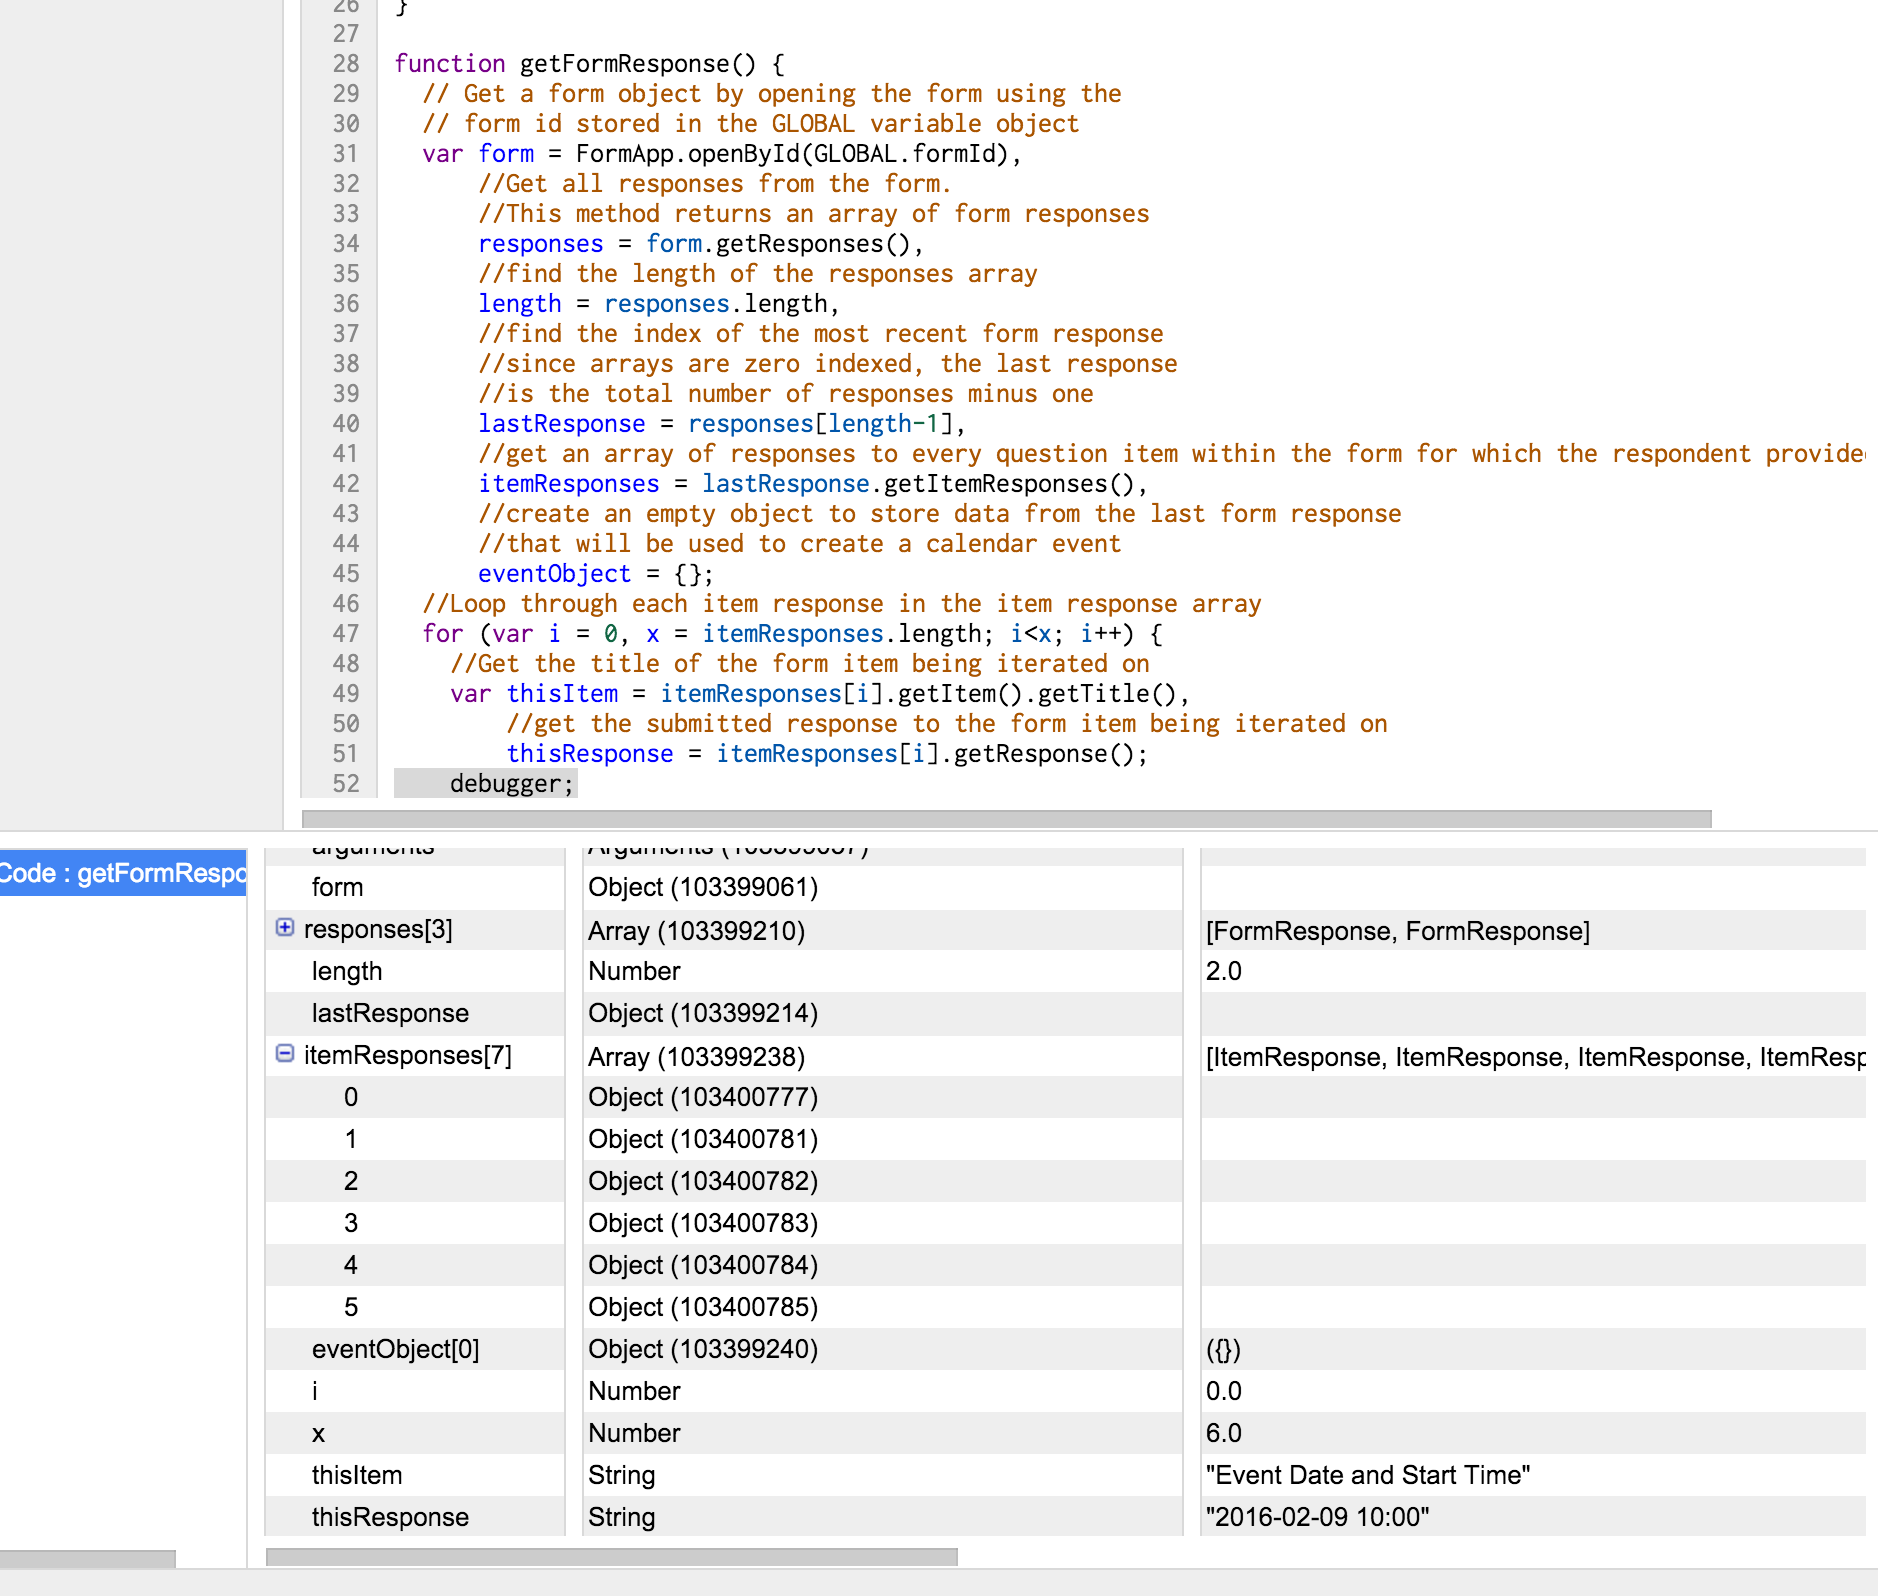Image resolution: width=1878 pixels, height=1596 pixels.
Task: Select the thisItem variable row
Action: [1065, 1475]
